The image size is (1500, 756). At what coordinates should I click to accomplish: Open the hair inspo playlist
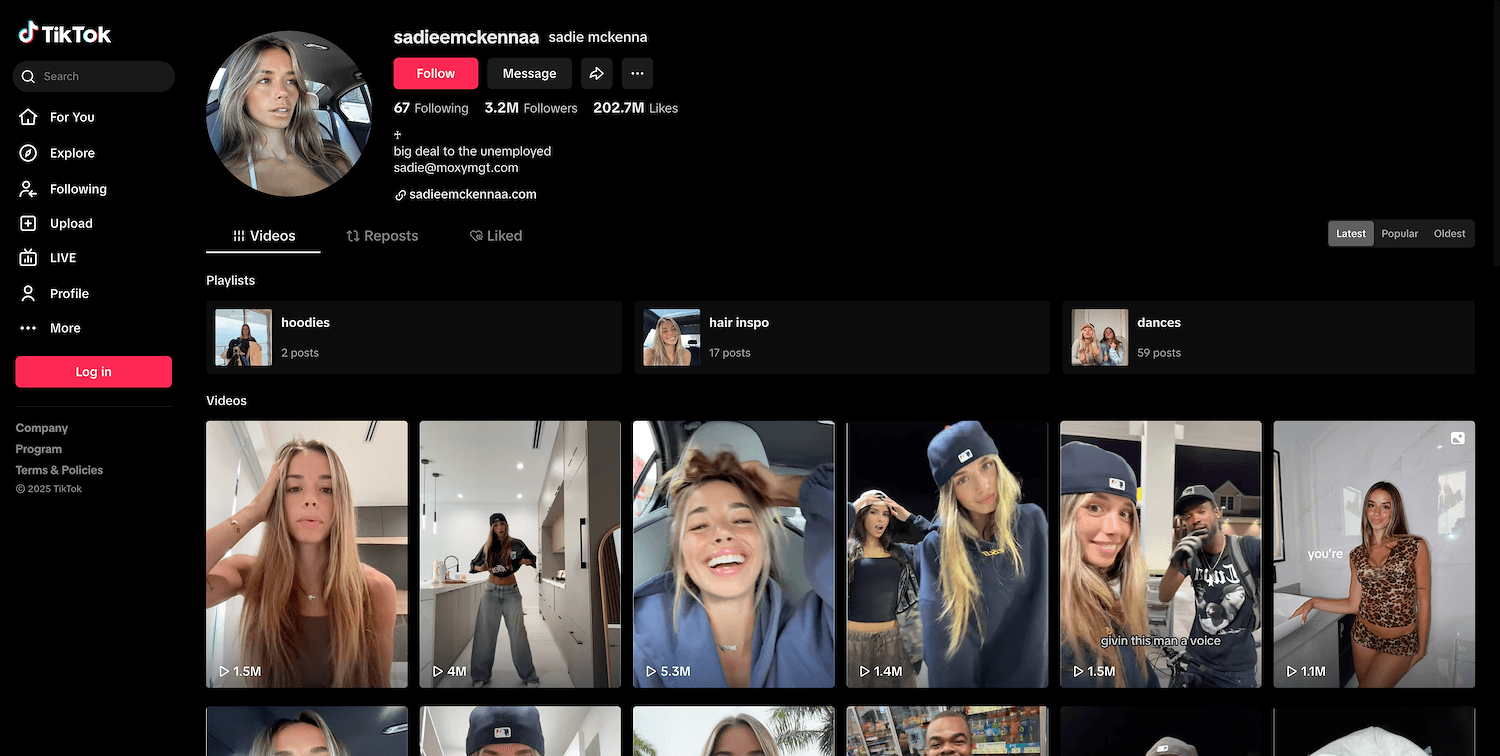(841, 337)
